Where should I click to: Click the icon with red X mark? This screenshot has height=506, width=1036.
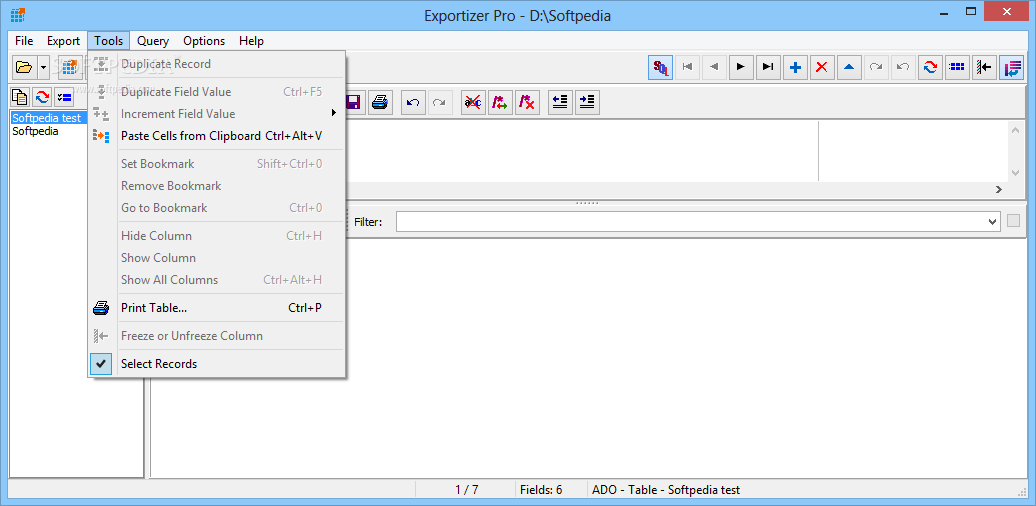pyautogui.click(x=527, y=102)
